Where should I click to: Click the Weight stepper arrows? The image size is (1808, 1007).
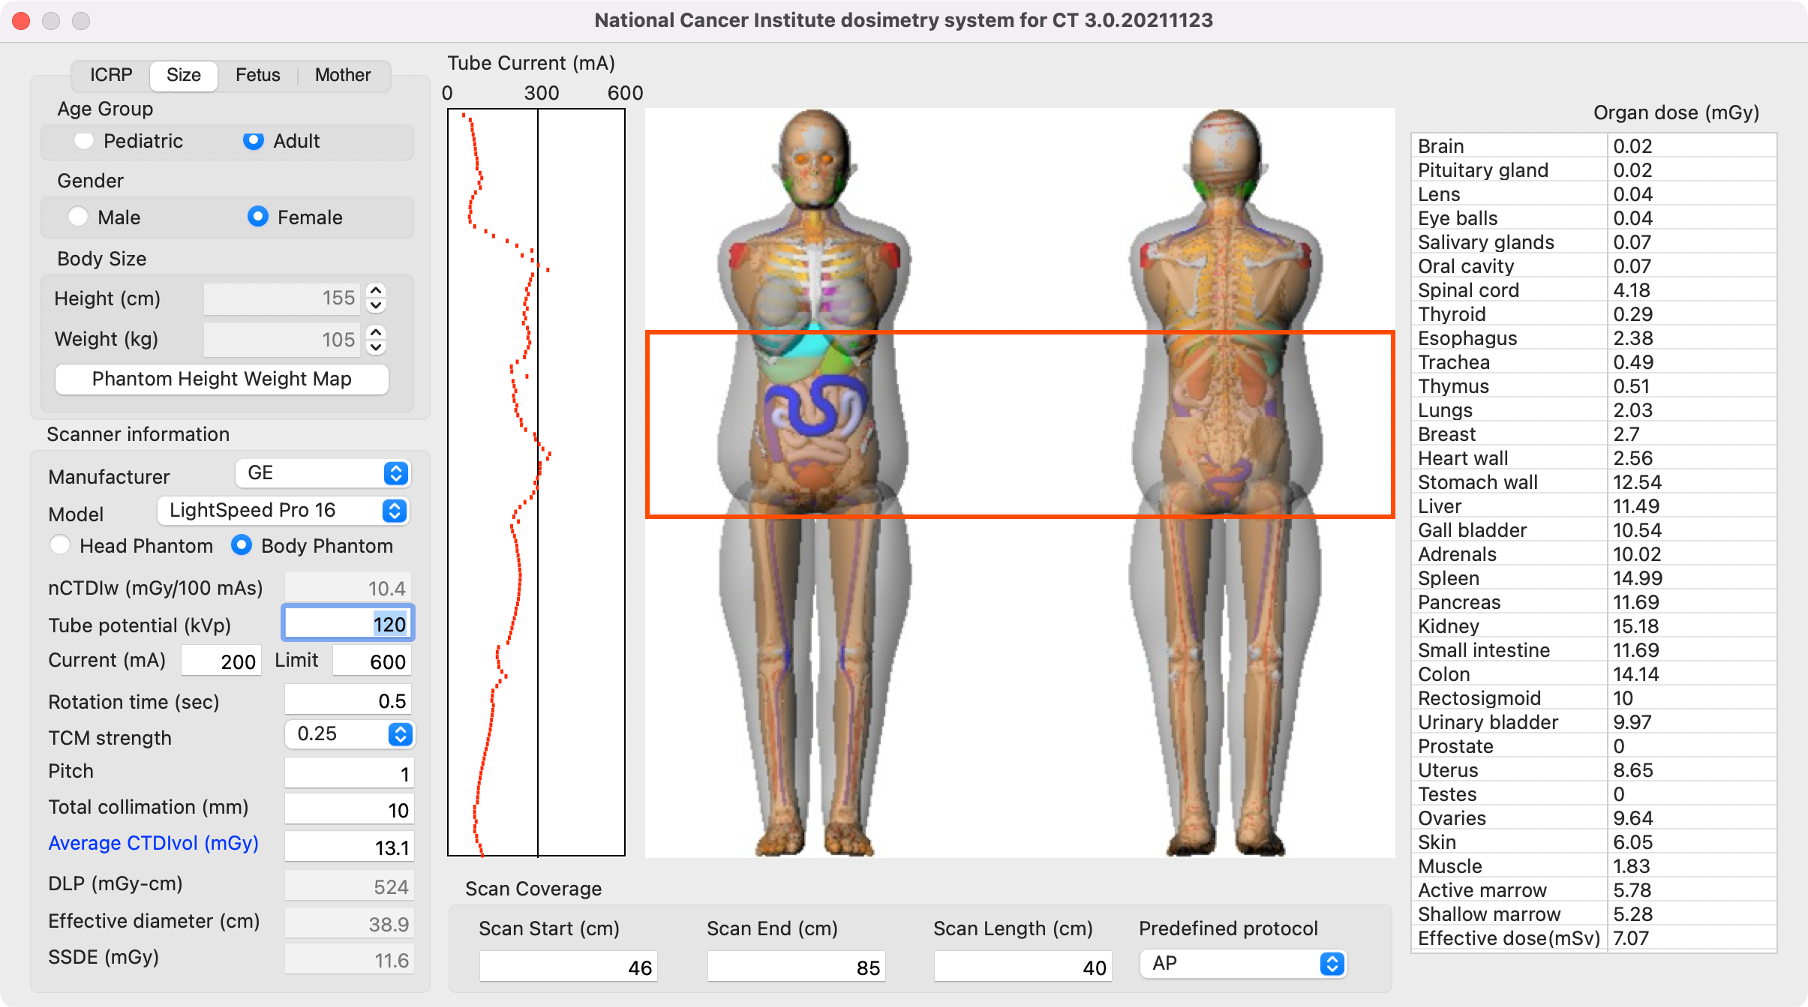click(376, 340)
